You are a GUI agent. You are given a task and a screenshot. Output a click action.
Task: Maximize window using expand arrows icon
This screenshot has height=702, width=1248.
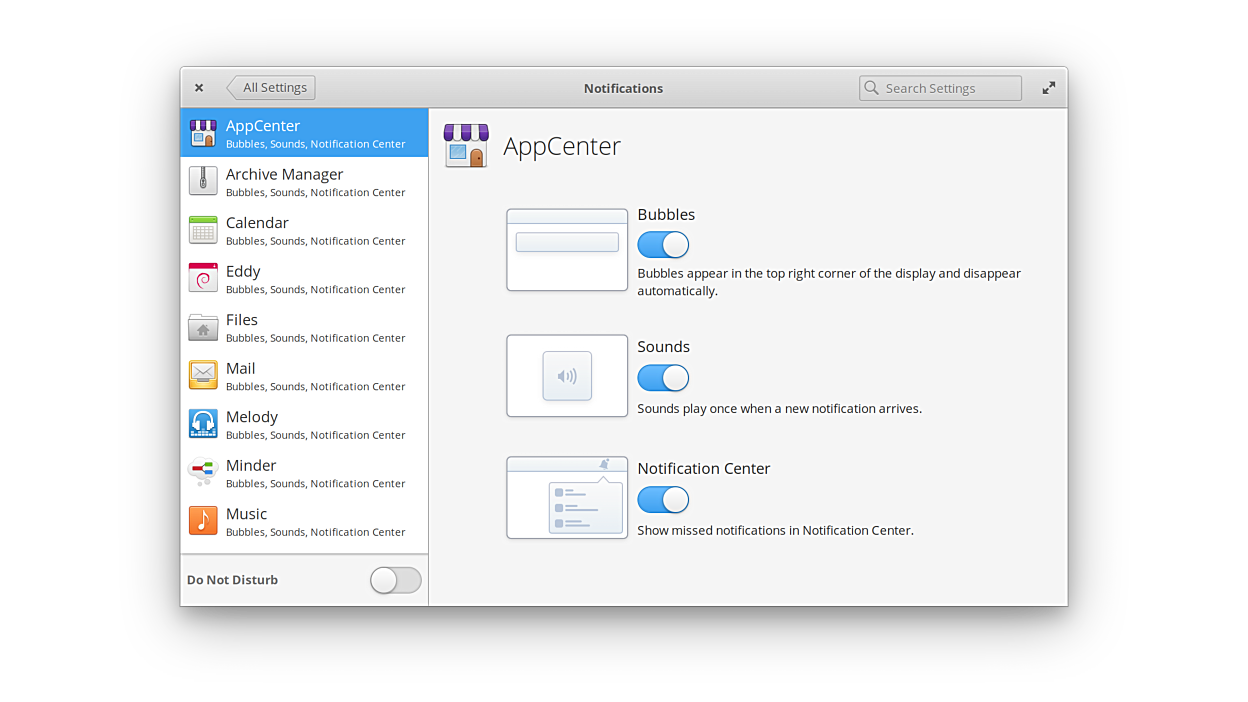(x=1048, y=88)
